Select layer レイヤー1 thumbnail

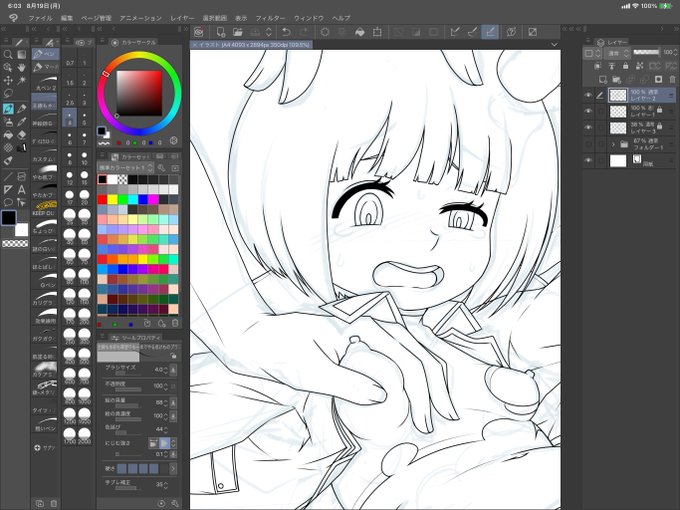(618, 111)
